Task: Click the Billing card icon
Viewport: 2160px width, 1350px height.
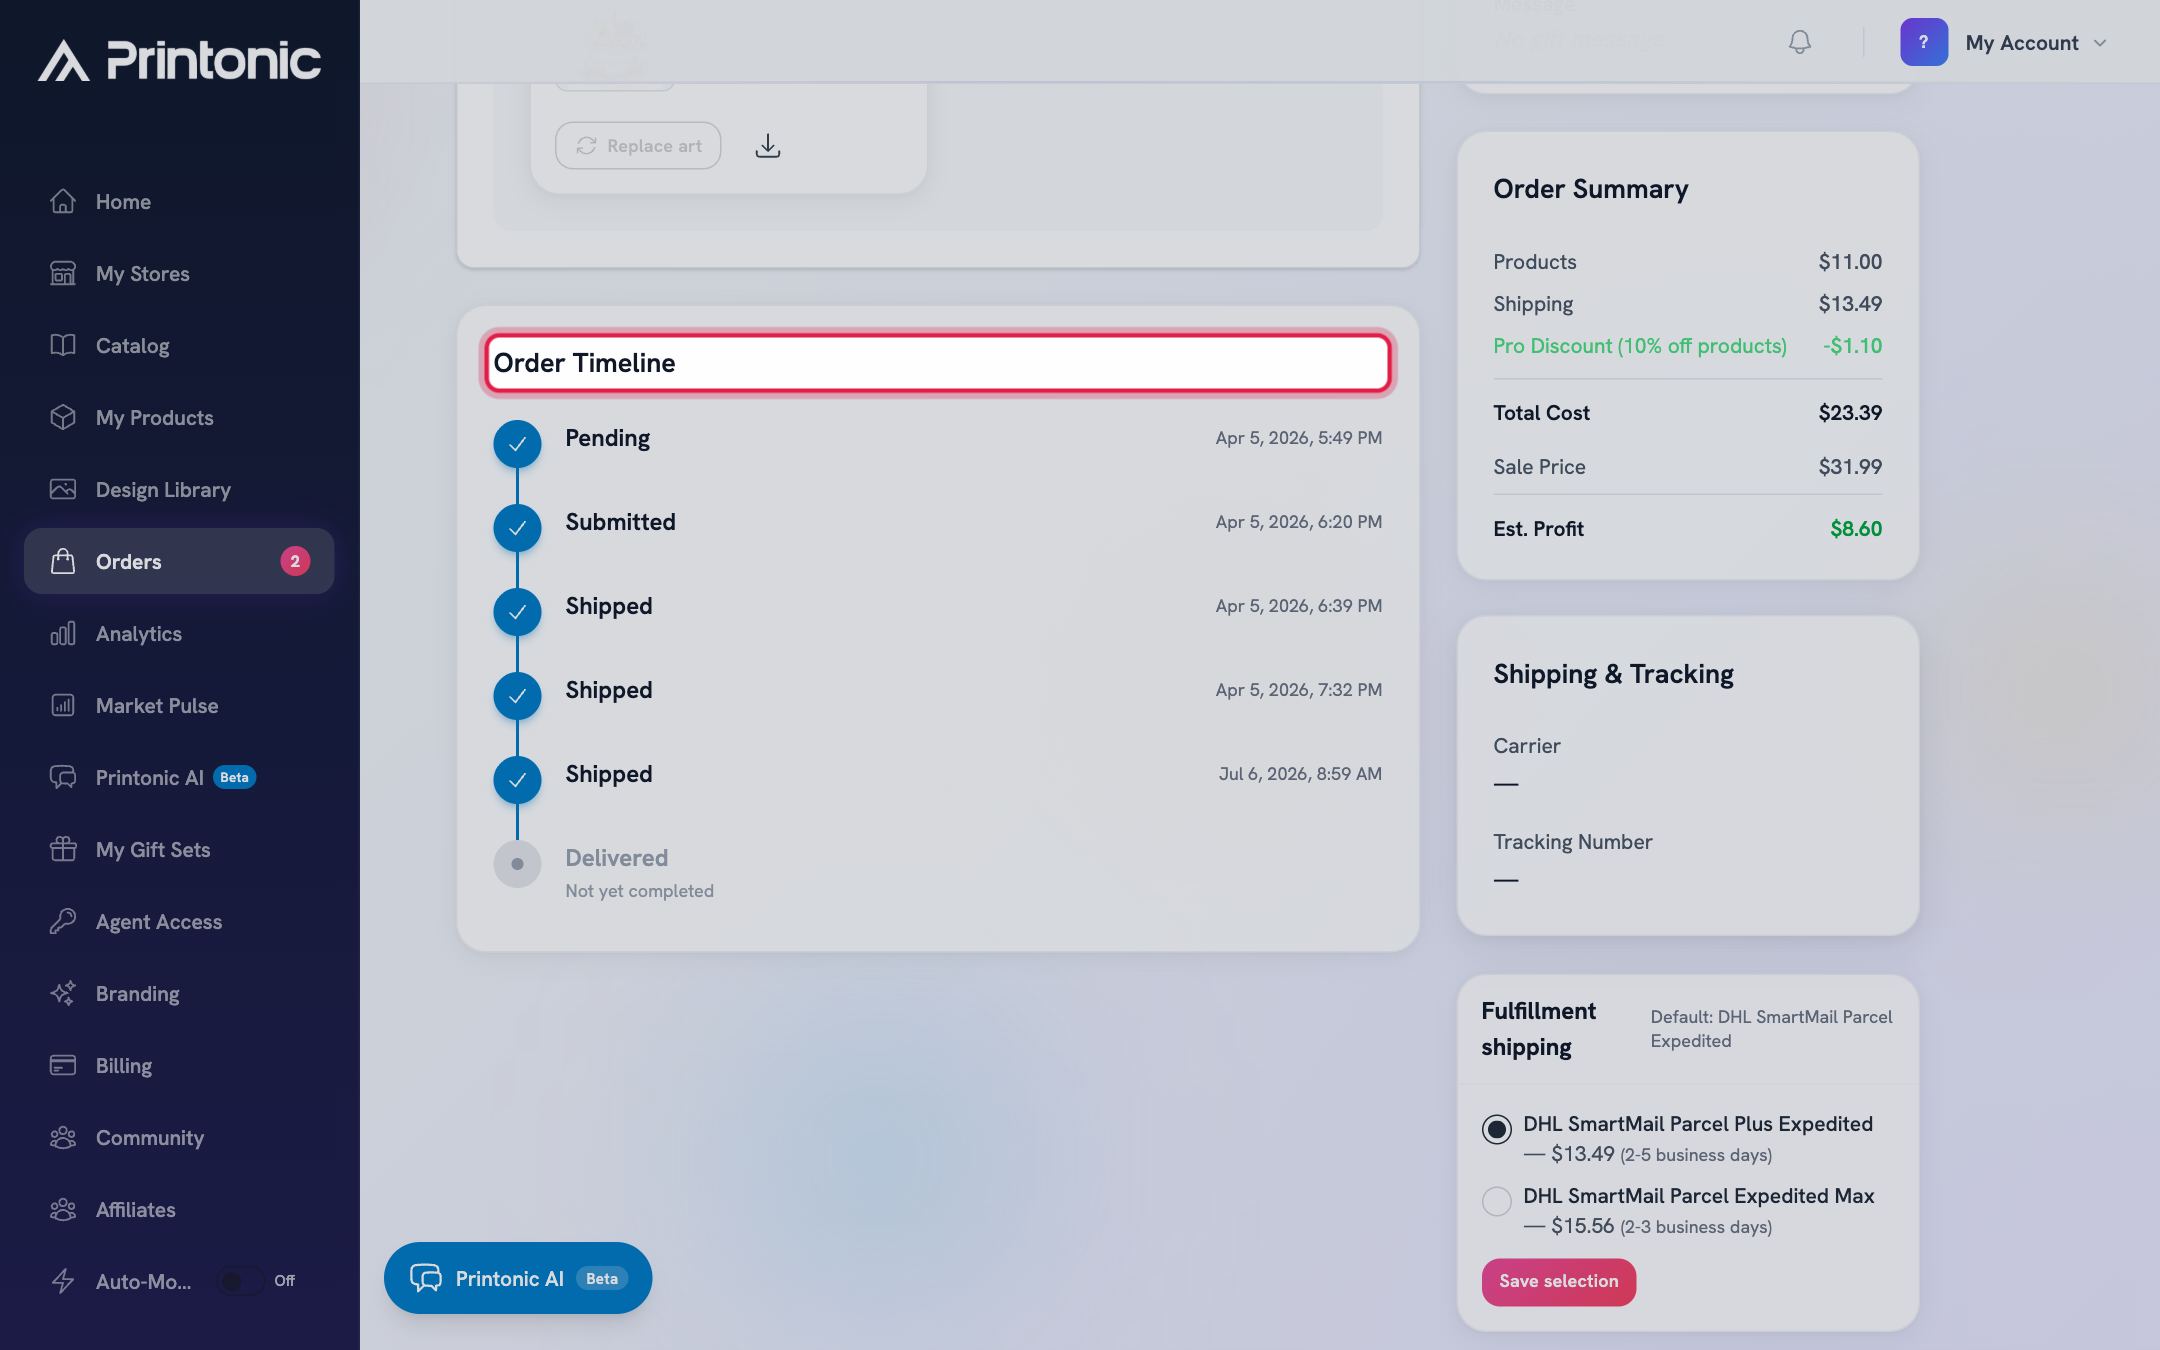Action: tap(63, 1065)
